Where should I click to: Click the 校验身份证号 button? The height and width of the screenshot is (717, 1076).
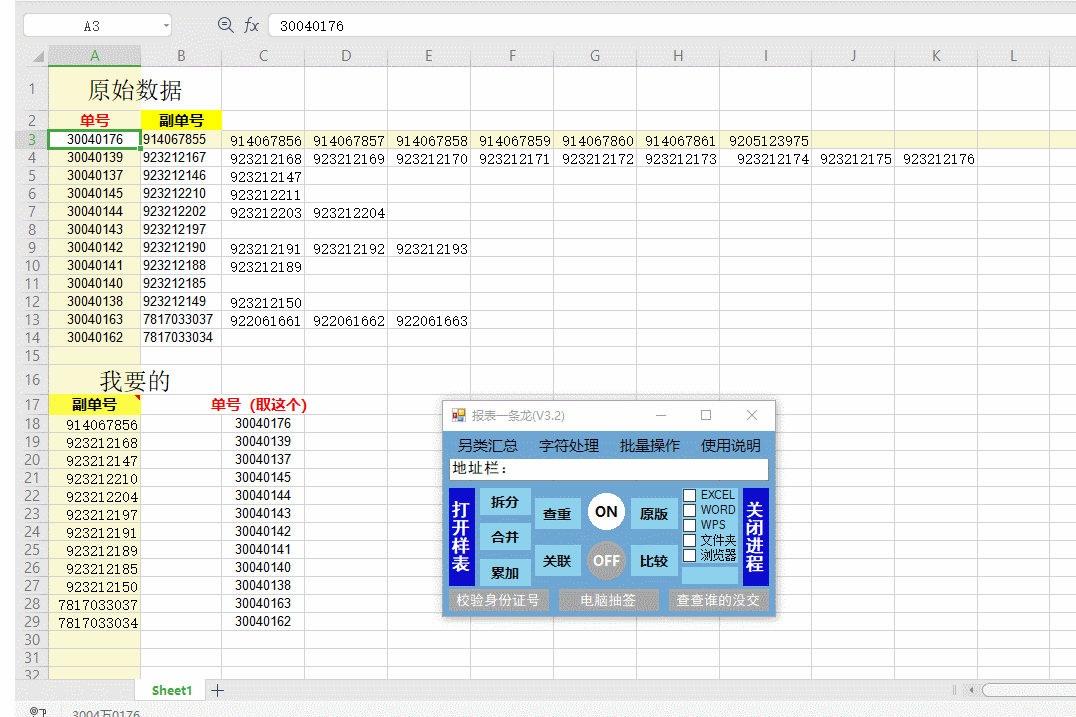pos(498,600)
